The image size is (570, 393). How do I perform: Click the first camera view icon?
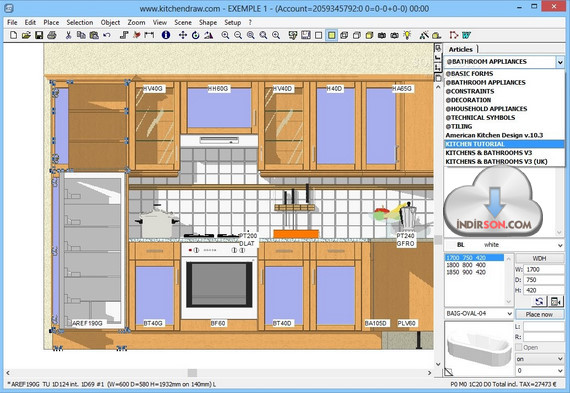(x=382, y=35)
